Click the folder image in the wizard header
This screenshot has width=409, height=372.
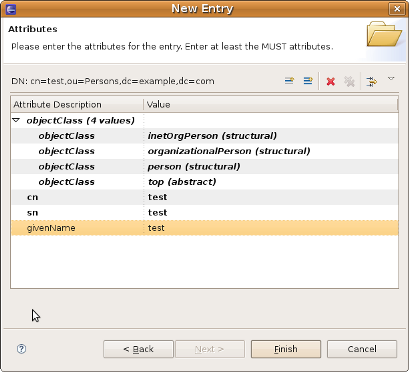click(384, 34)
